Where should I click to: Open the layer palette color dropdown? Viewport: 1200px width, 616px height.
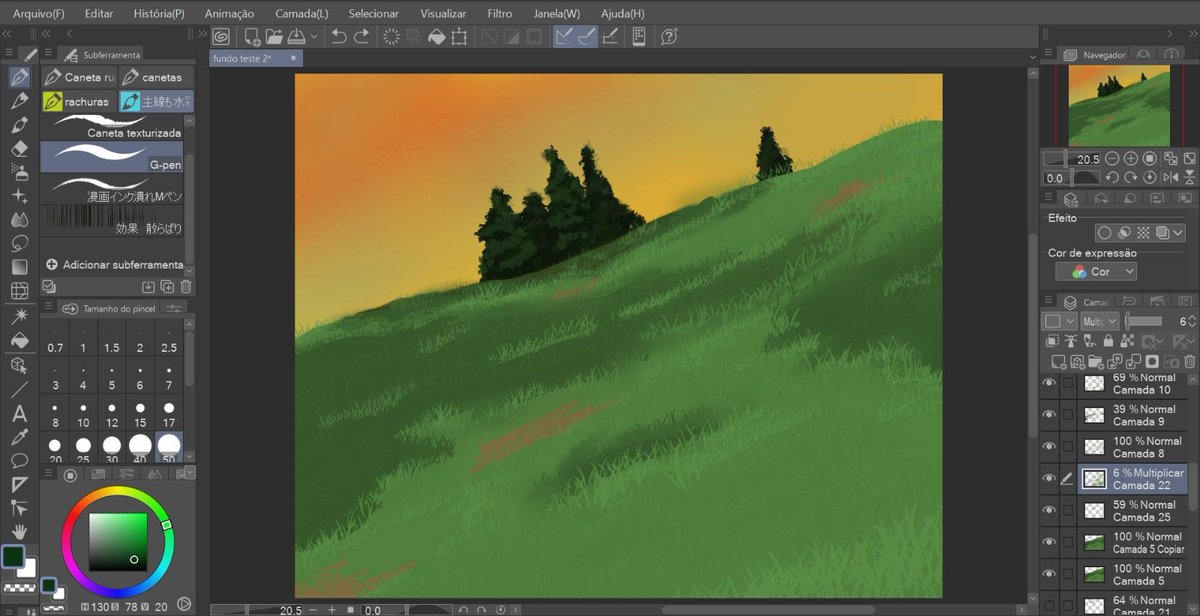click(1059, 321)
